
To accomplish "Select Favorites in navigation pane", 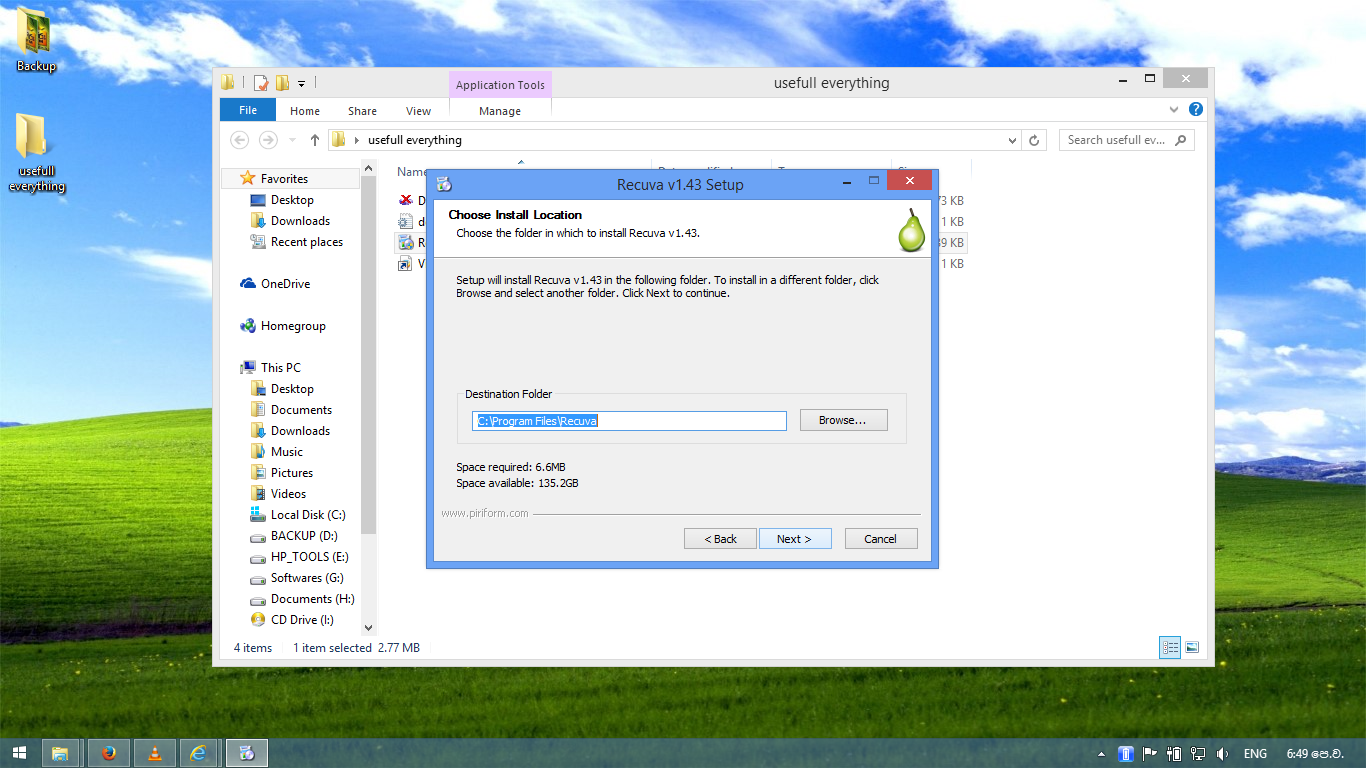I will click(284, 179).
